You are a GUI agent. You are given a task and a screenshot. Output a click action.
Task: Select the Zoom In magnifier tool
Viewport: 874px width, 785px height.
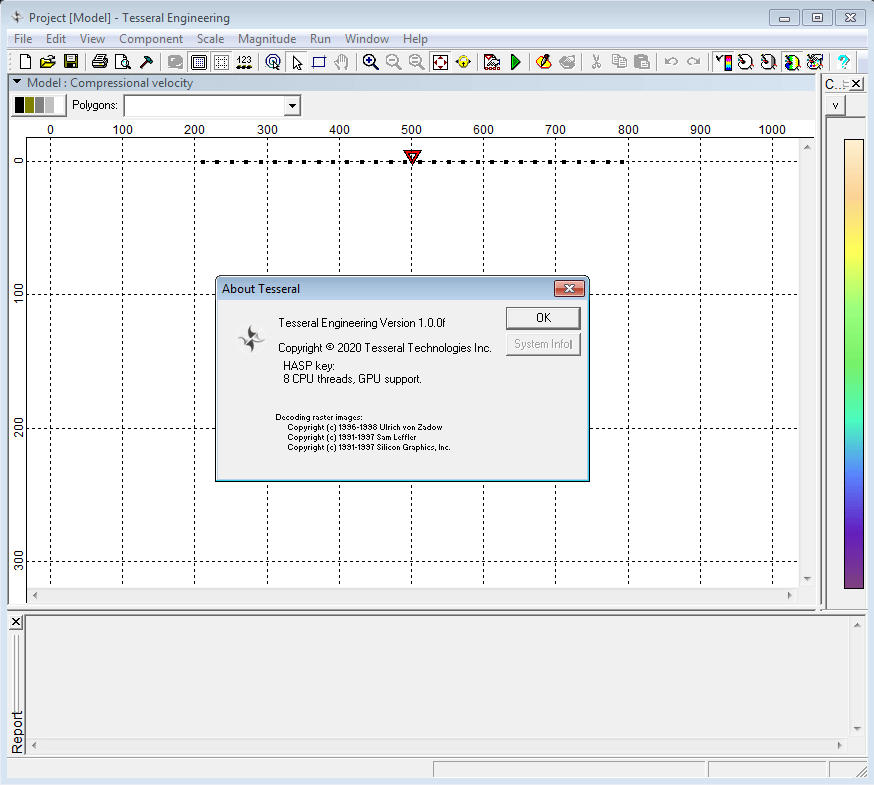pos(370,62)
